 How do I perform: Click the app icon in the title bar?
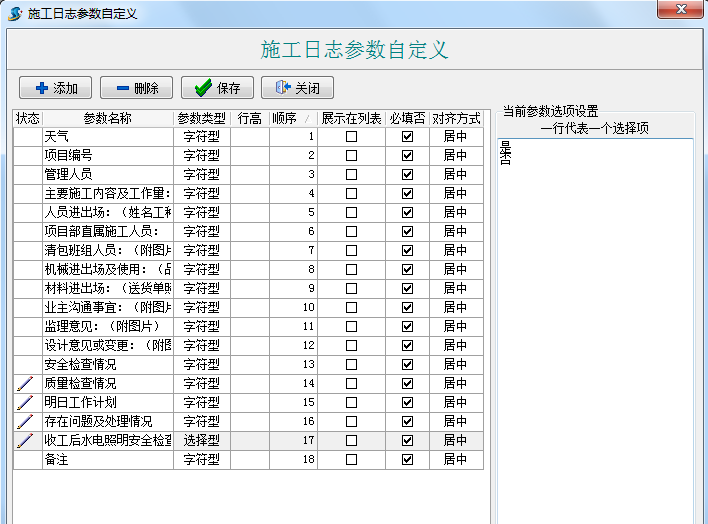(15, 13)
